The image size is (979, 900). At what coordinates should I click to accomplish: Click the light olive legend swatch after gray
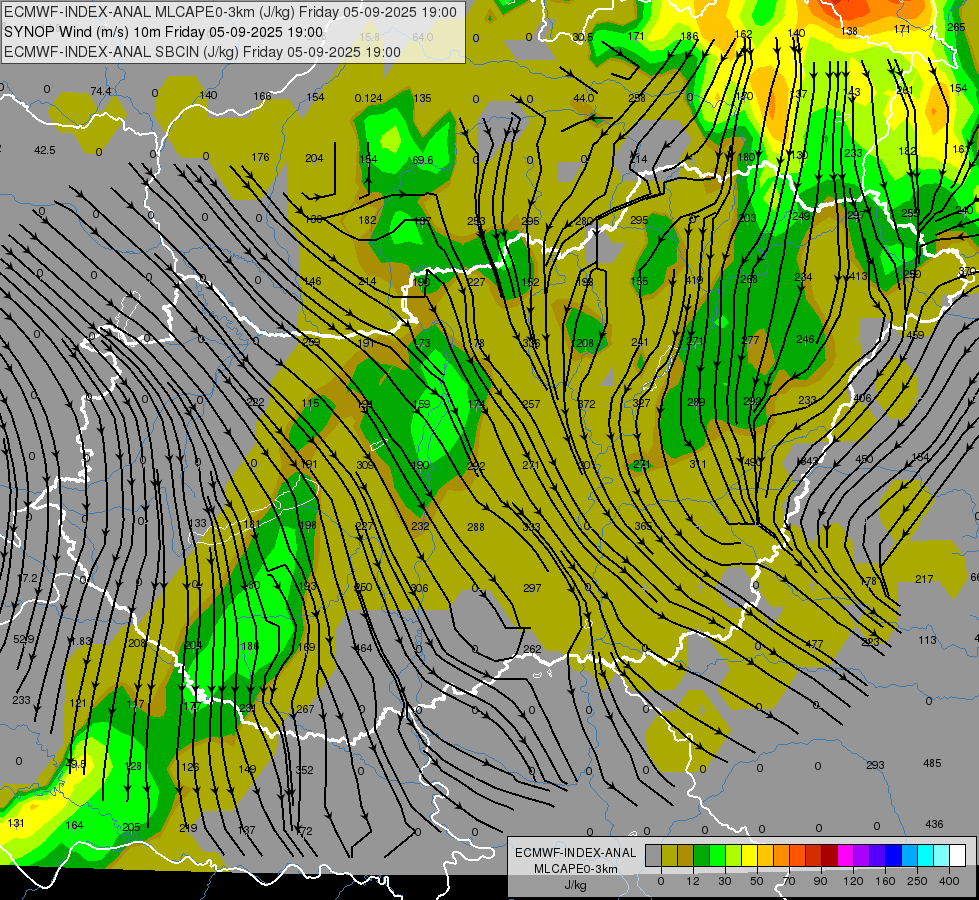(x=669, y=856)
